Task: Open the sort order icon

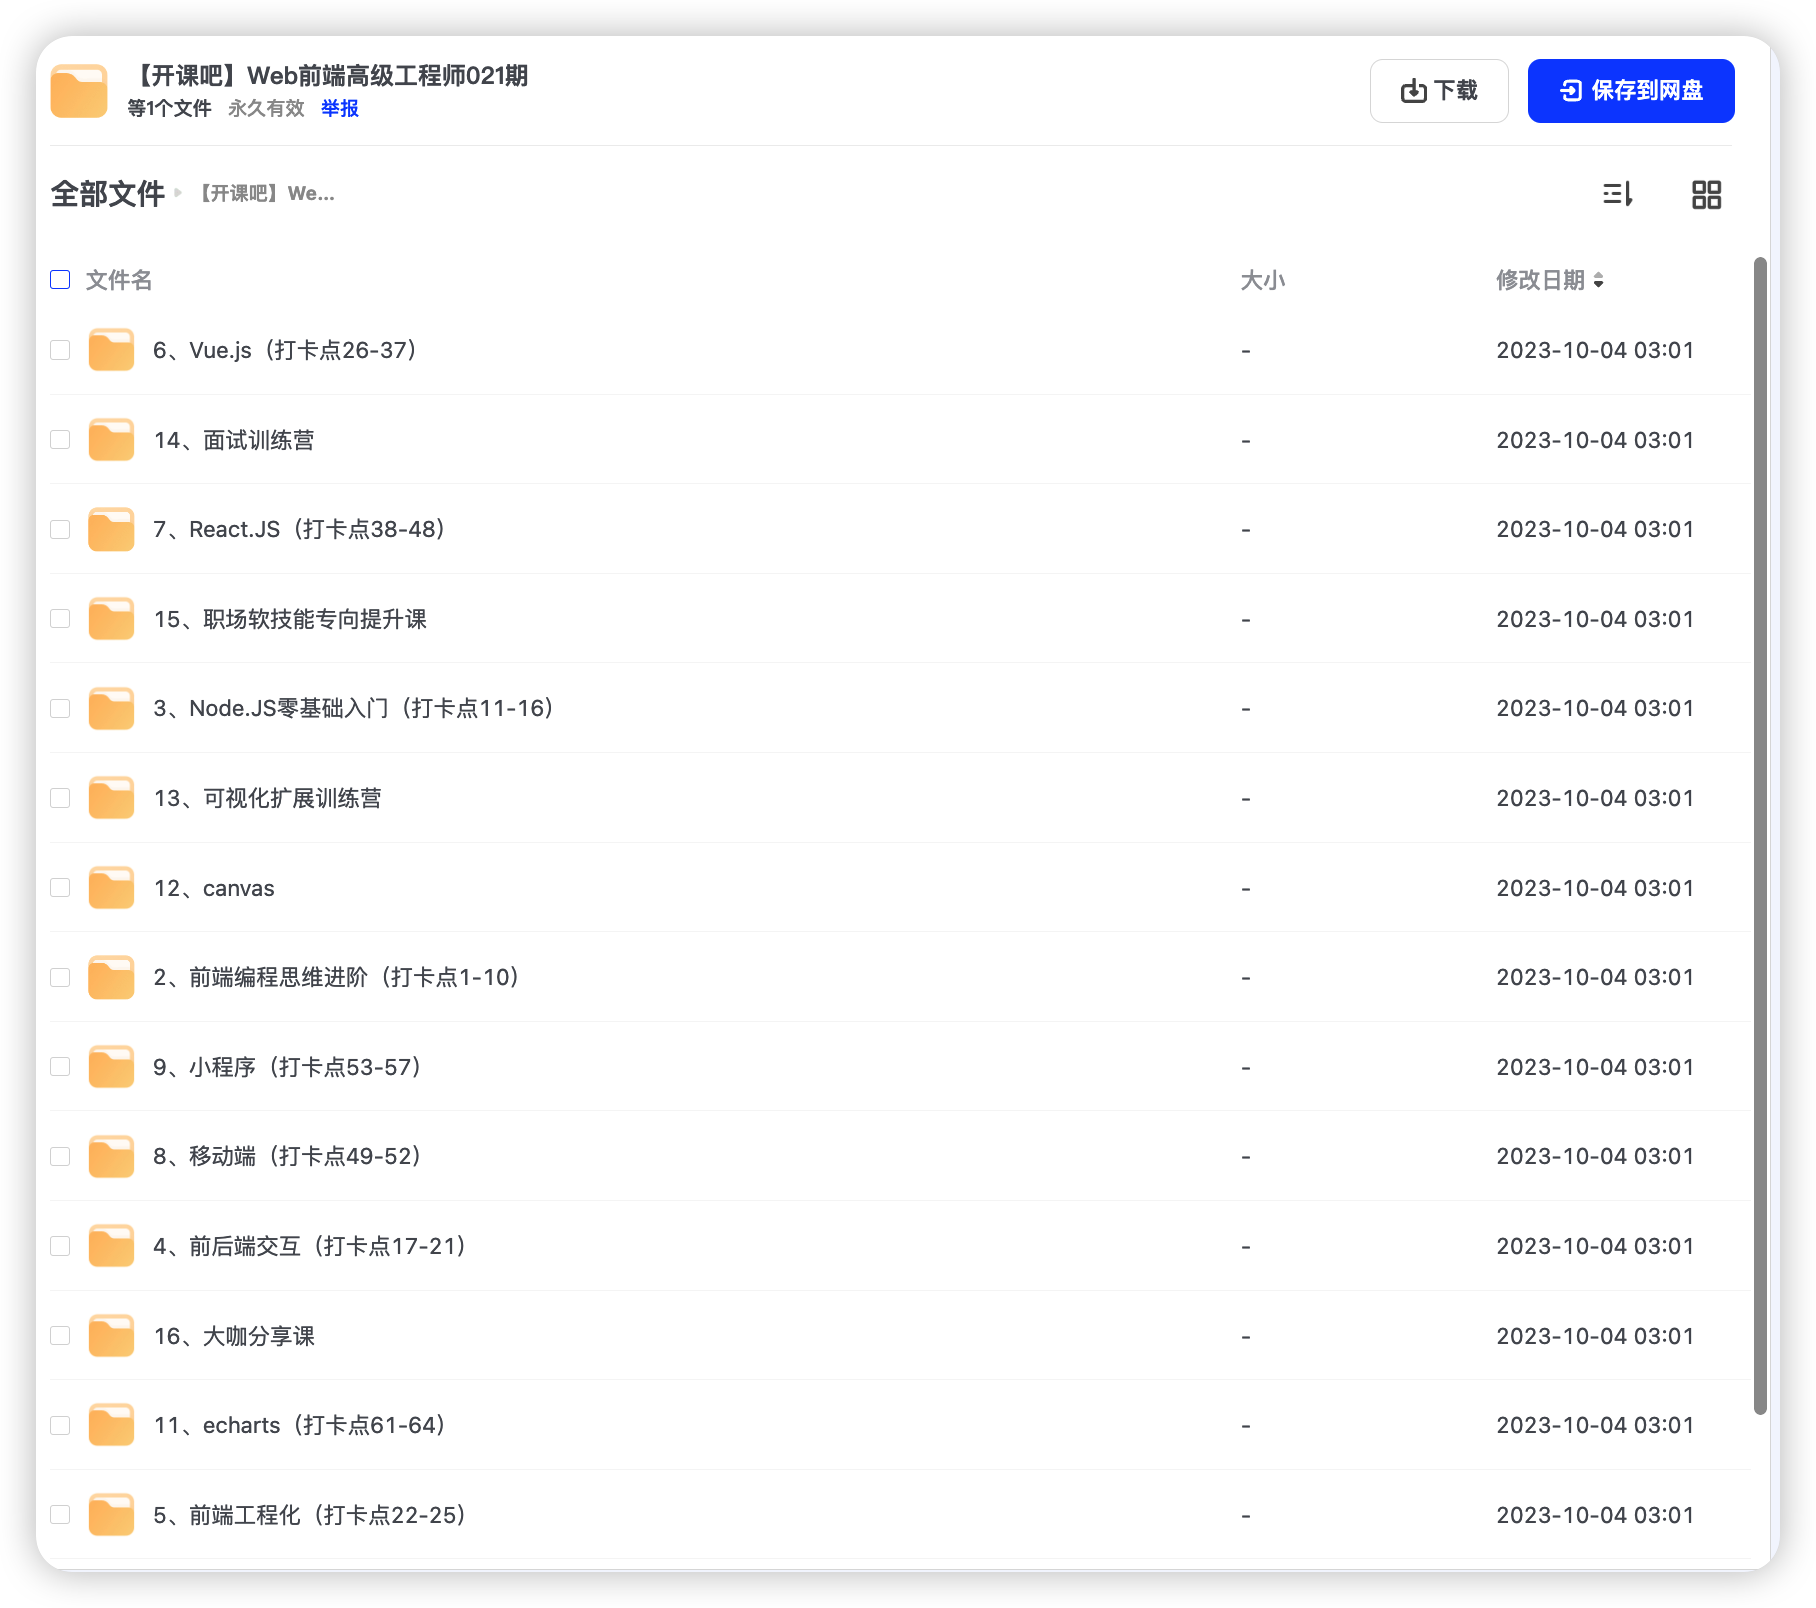Action: click(1617, 194)
